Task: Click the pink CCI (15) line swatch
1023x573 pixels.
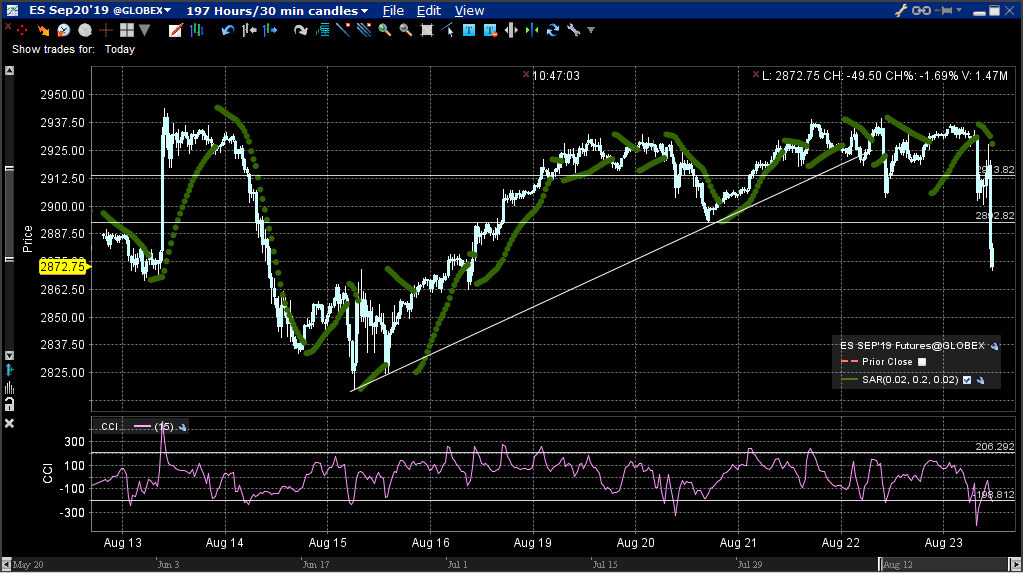Action: [142, 427]
